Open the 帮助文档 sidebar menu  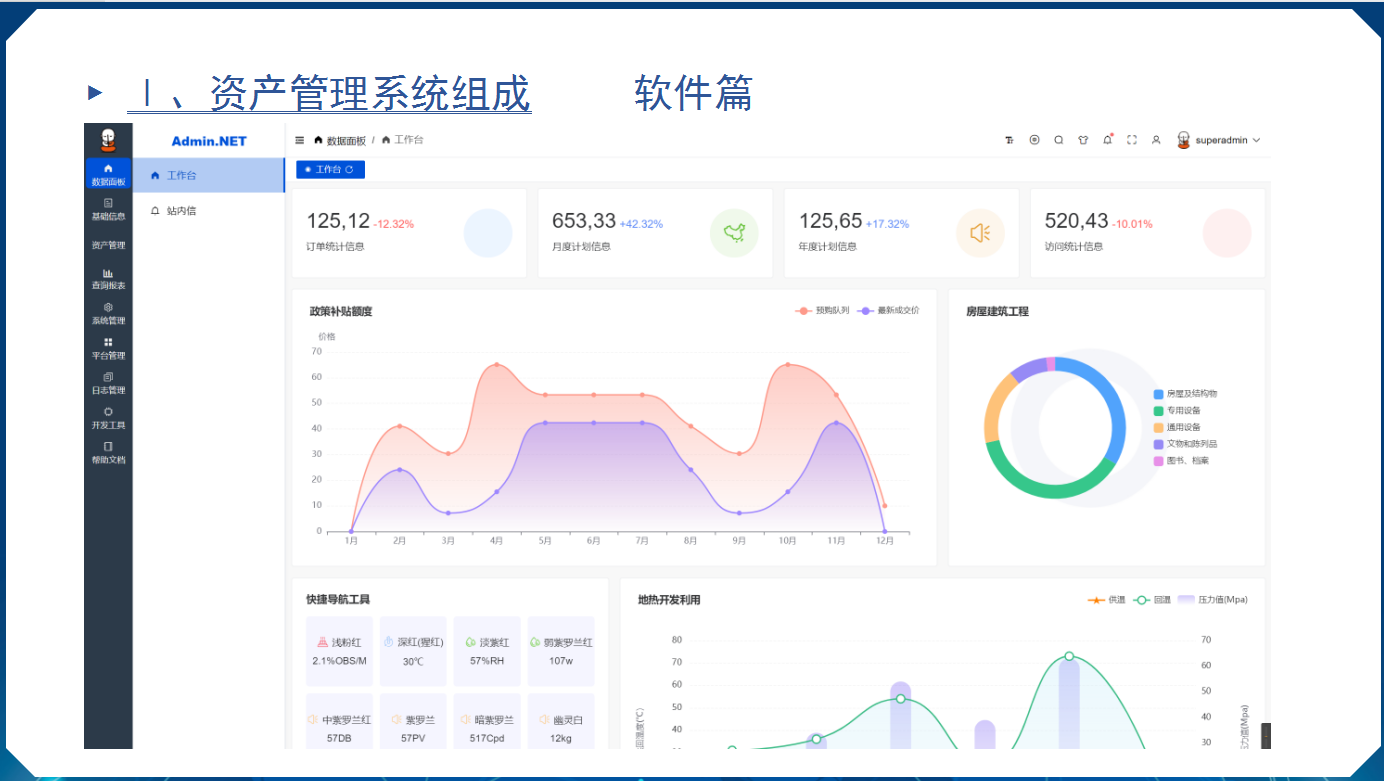point(108,454)
